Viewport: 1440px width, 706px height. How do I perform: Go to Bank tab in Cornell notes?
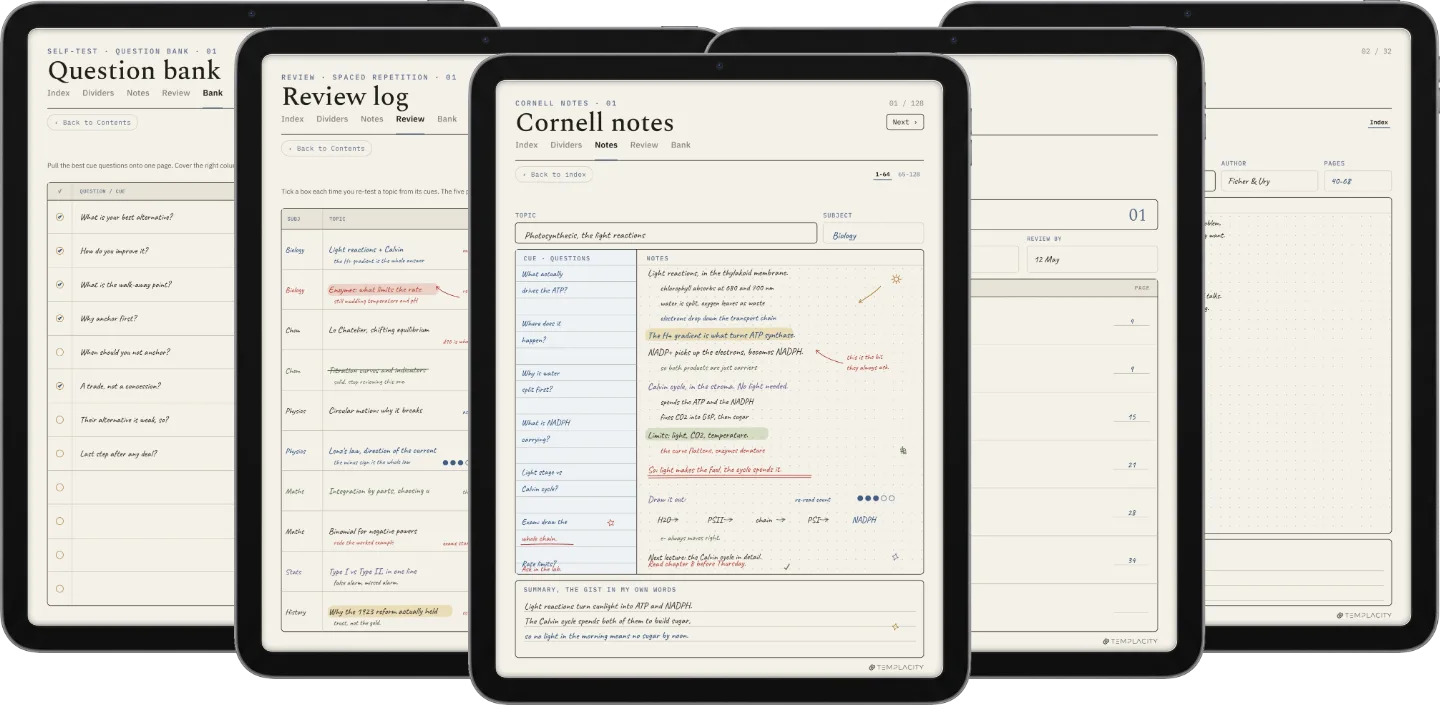(x=681, y=145)
